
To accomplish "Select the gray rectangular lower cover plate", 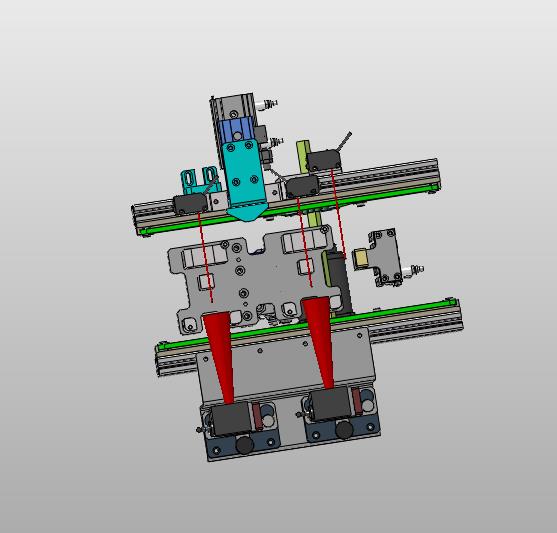I will (x=286, y=366).
